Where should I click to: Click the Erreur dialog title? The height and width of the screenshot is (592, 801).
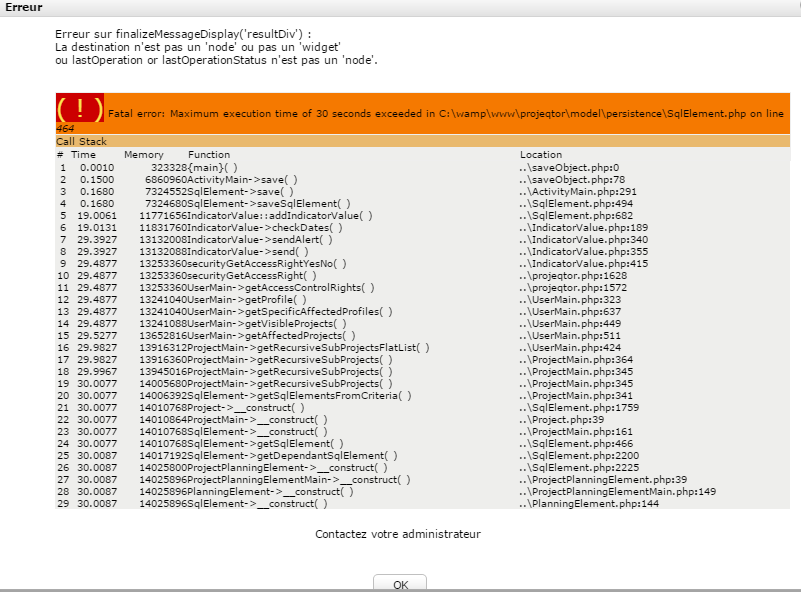24,8
